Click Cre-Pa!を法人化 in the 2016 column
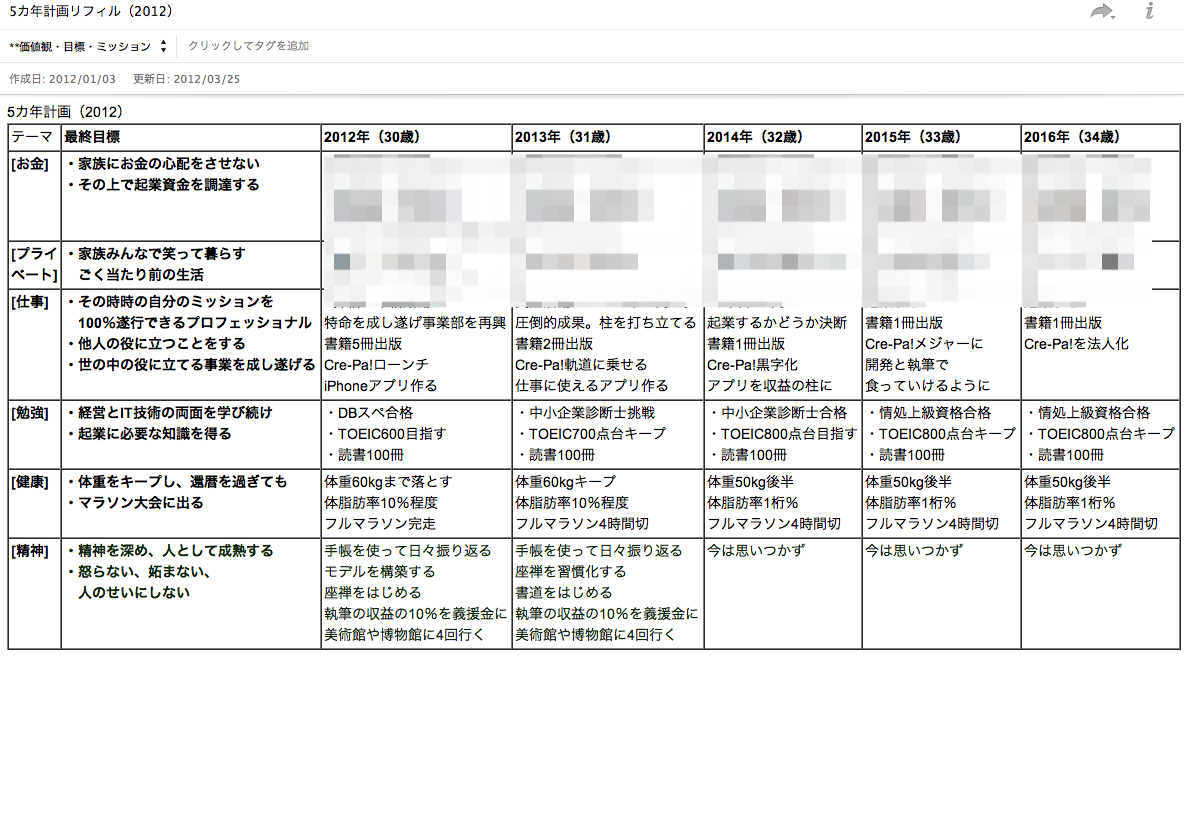Screen dimensions: 1184x825 (x=1075, y=344)
